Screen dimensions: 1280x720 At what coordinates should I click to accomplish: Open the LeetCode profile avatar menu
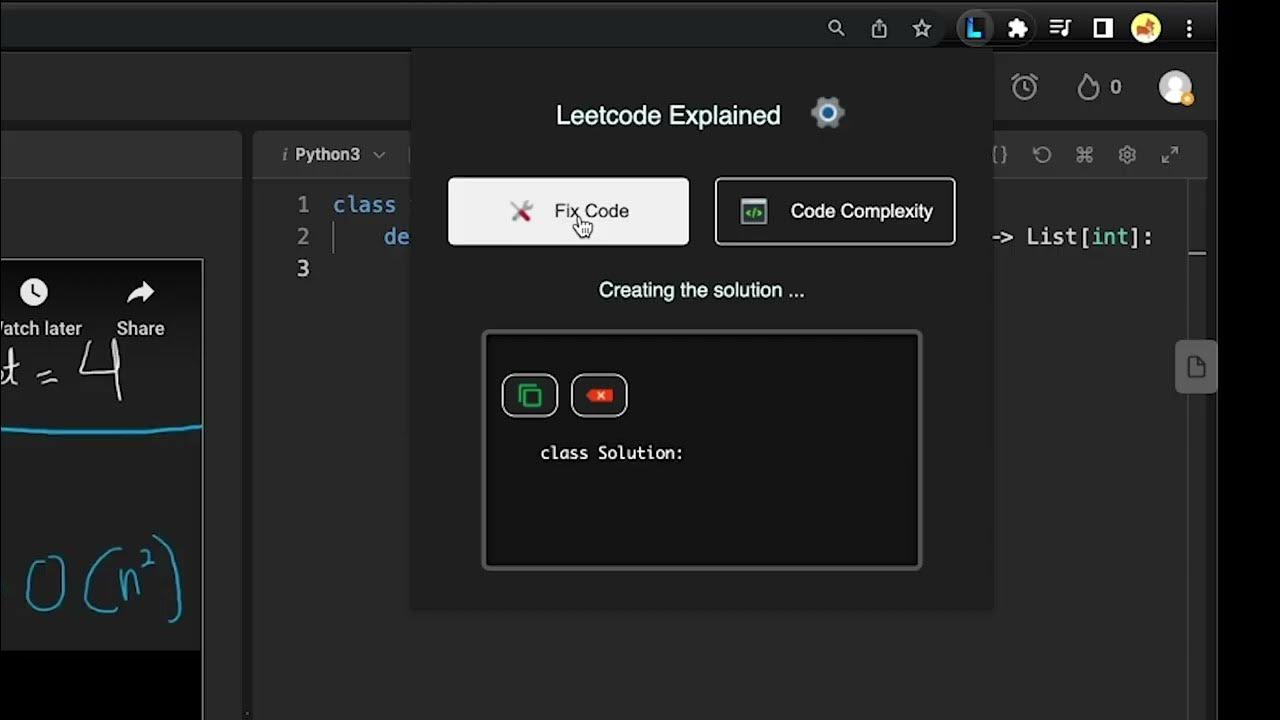(x=1175, y=87)
